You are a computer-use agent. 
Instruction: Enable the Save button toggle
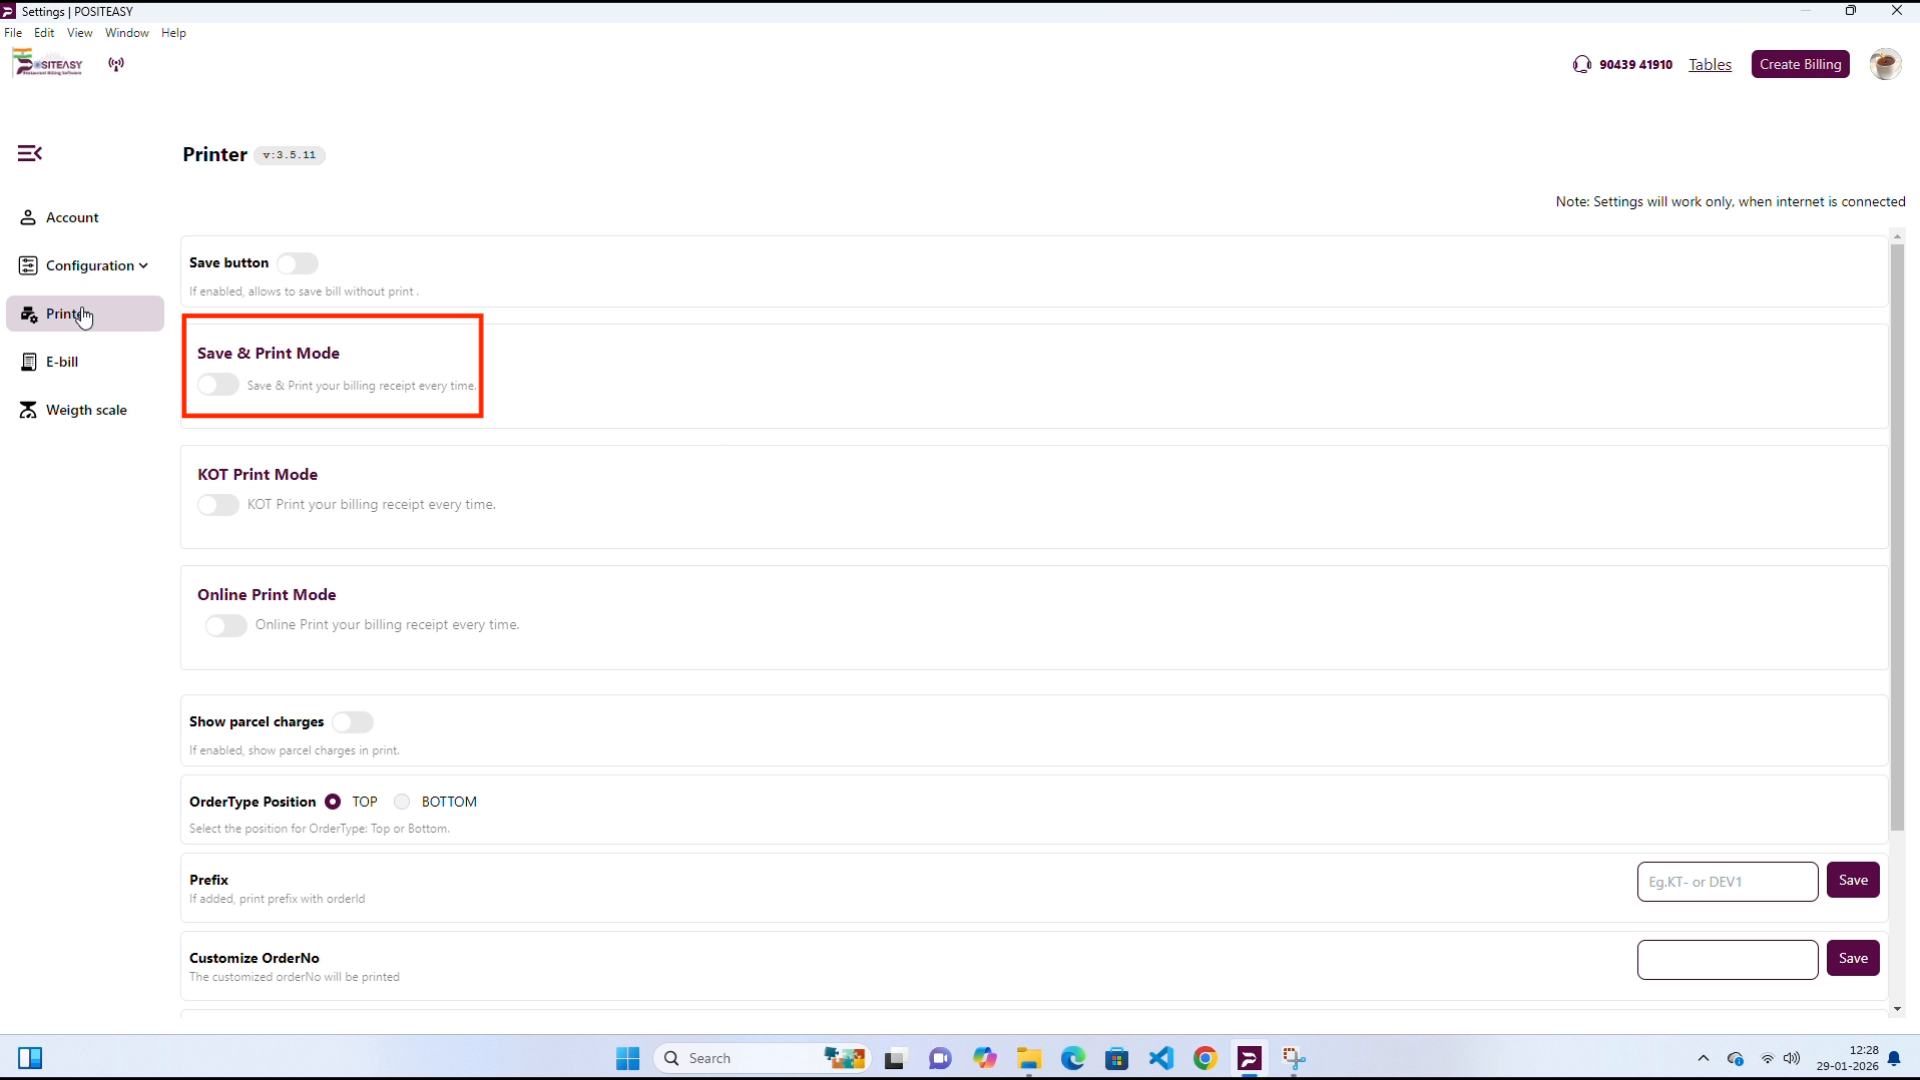(297, 263)
